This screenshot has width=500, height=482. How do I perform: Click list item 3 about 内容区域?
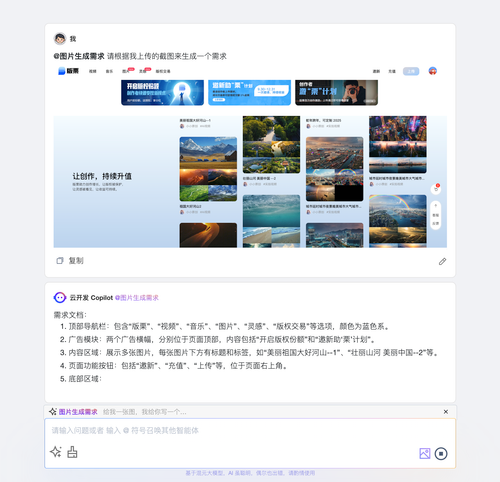249,352
